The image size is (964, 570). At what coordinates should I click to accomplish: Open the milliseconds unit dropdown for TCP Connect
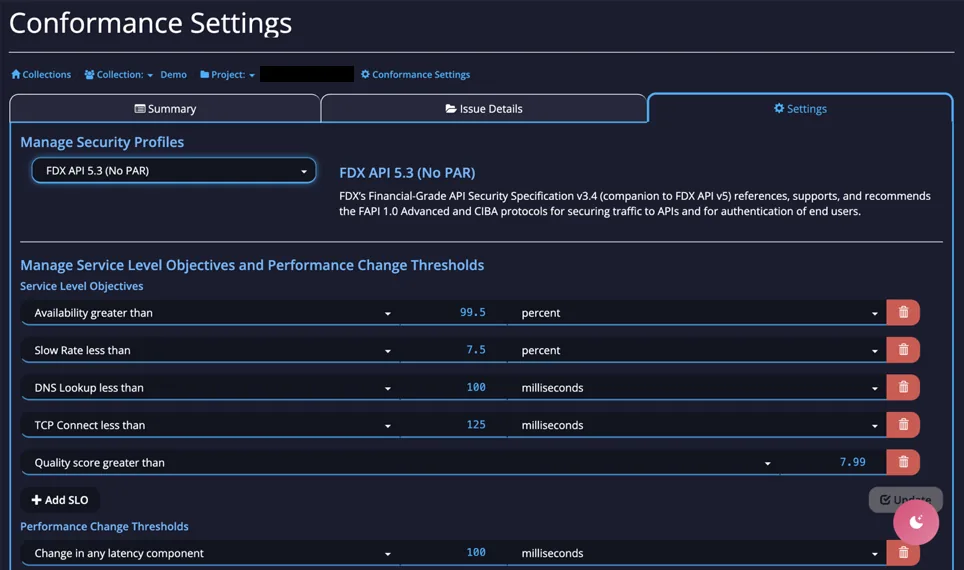697,425
